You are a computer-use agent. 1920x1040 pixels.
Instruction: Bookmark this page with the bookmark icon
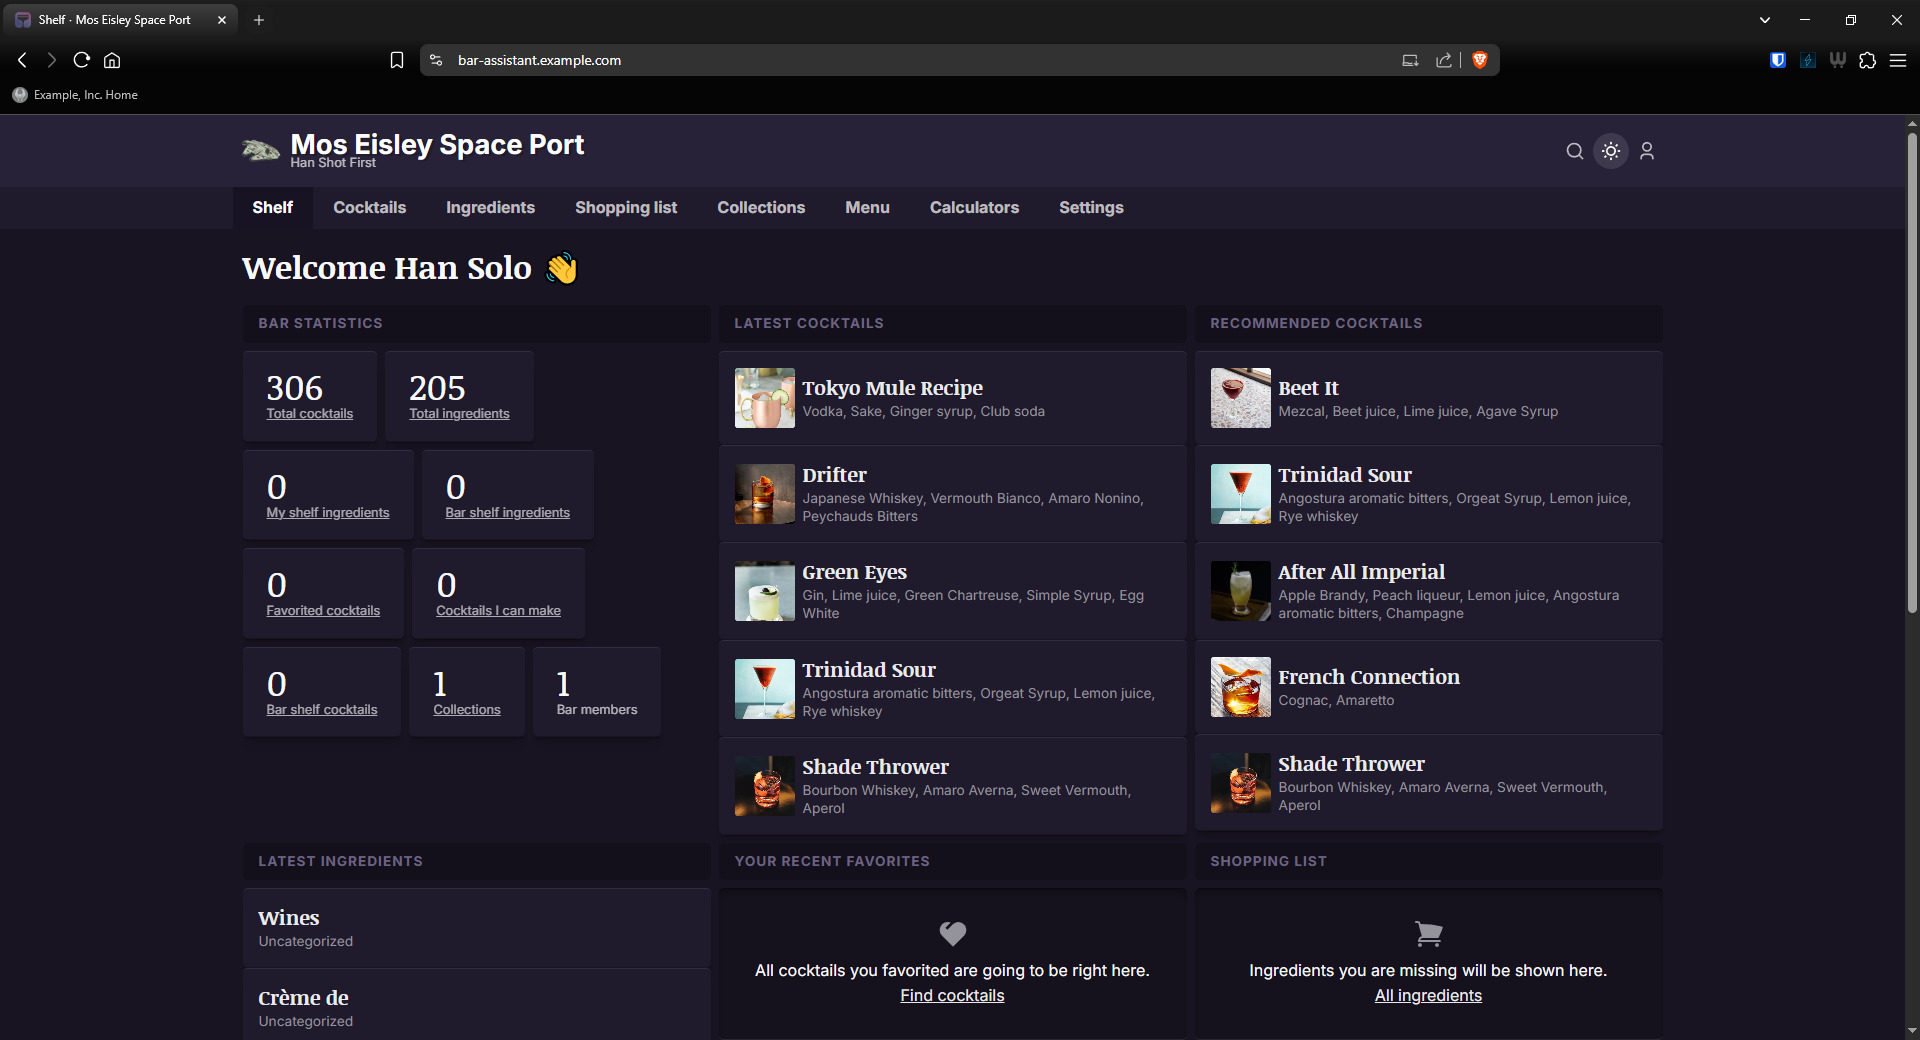397,60
